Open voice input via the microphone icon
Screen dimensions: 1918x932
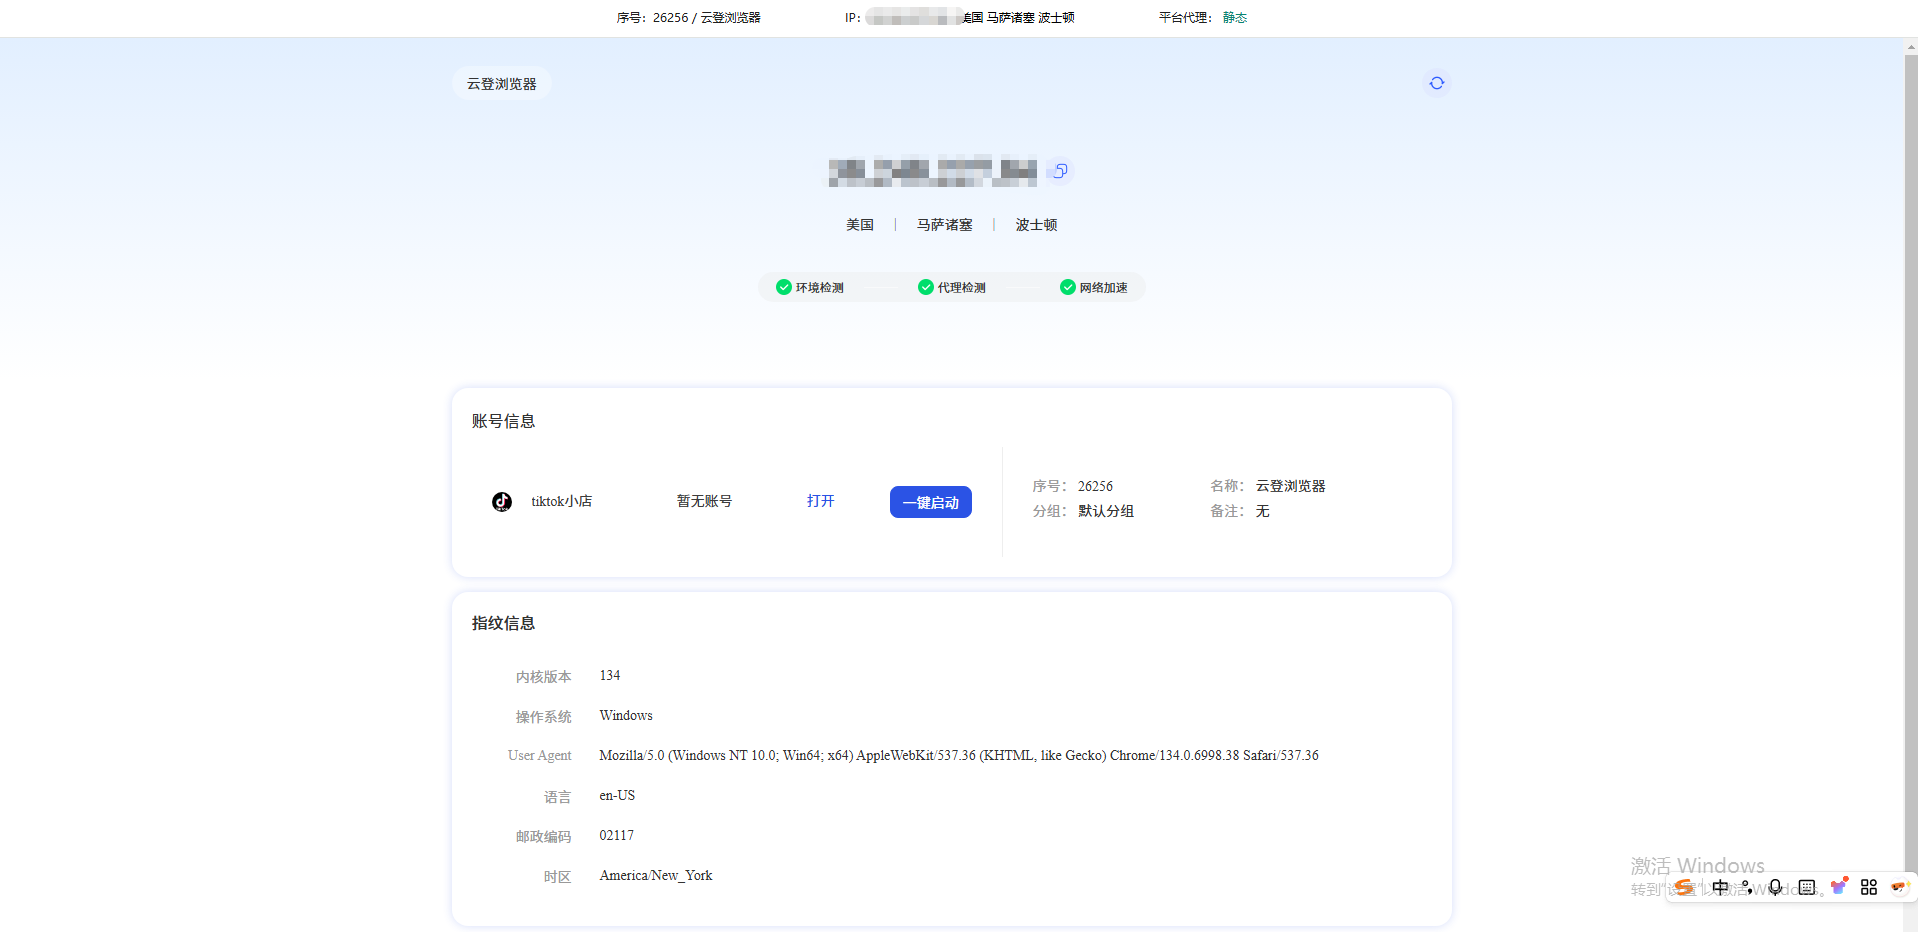[1775, 887]
